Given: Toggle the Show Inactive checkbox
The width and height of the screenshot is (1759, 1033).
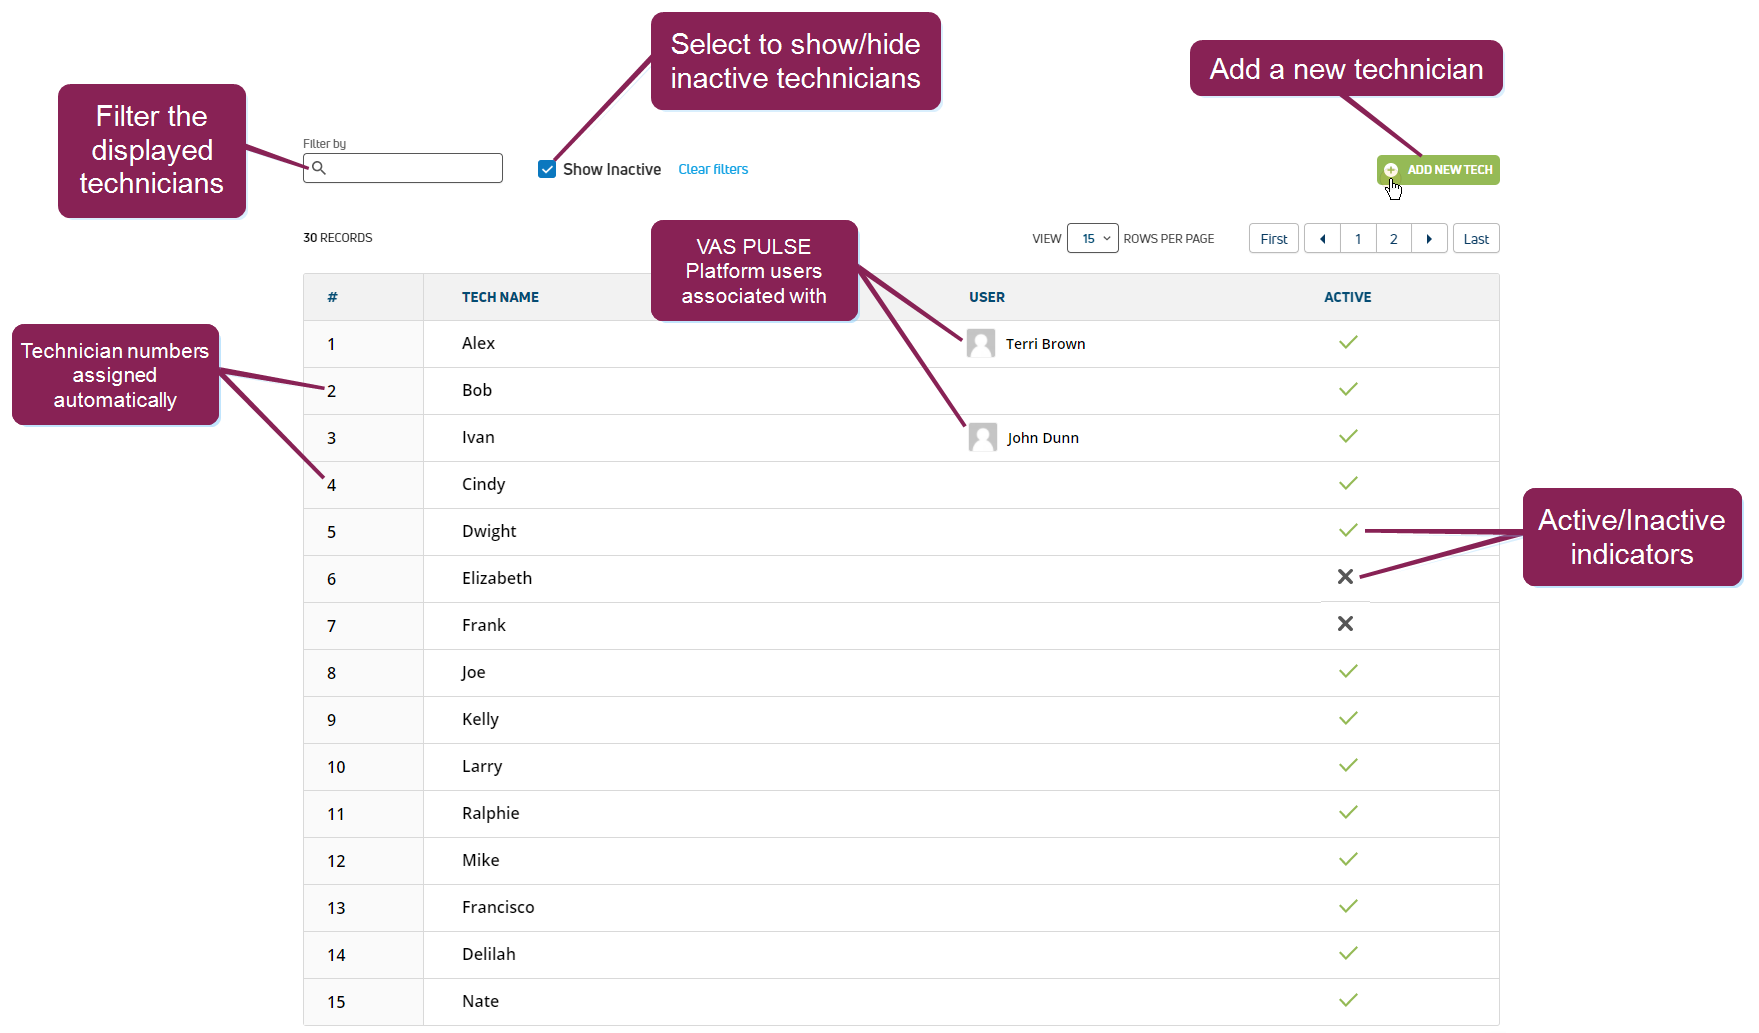Looking at the screenshot, I should click(x=547, y=169).
